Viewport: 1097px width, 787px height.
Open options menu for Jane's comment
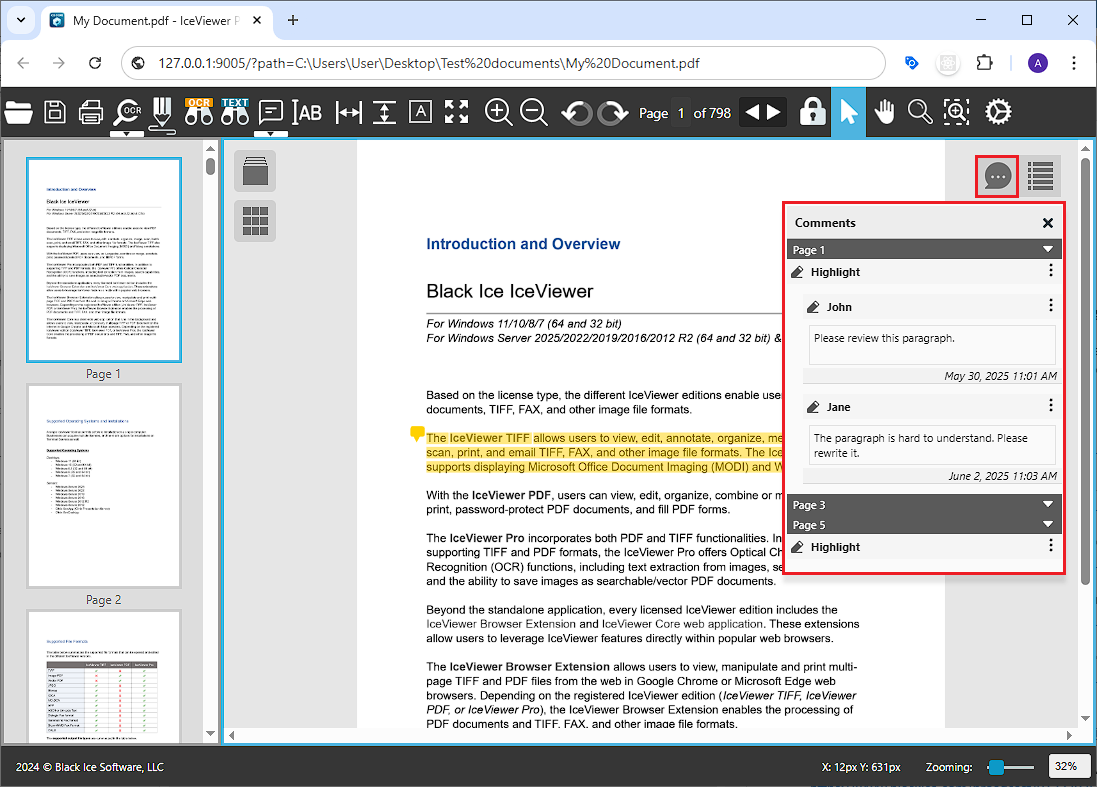(x=1050, y=406)
